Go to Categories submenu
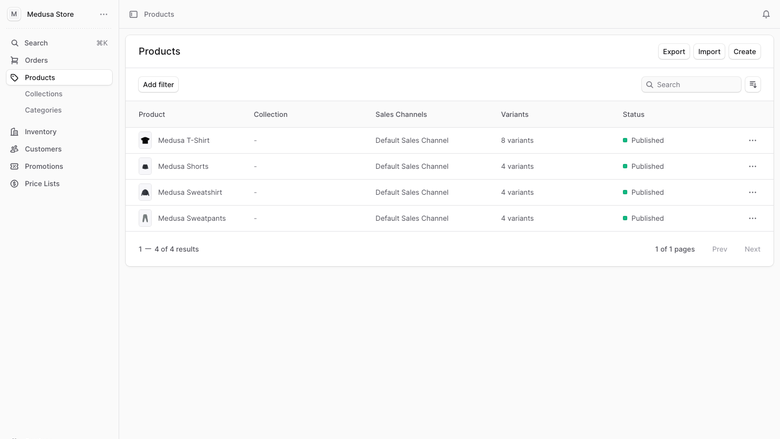This screenshot has height=439, width=780. coord(43,110)
